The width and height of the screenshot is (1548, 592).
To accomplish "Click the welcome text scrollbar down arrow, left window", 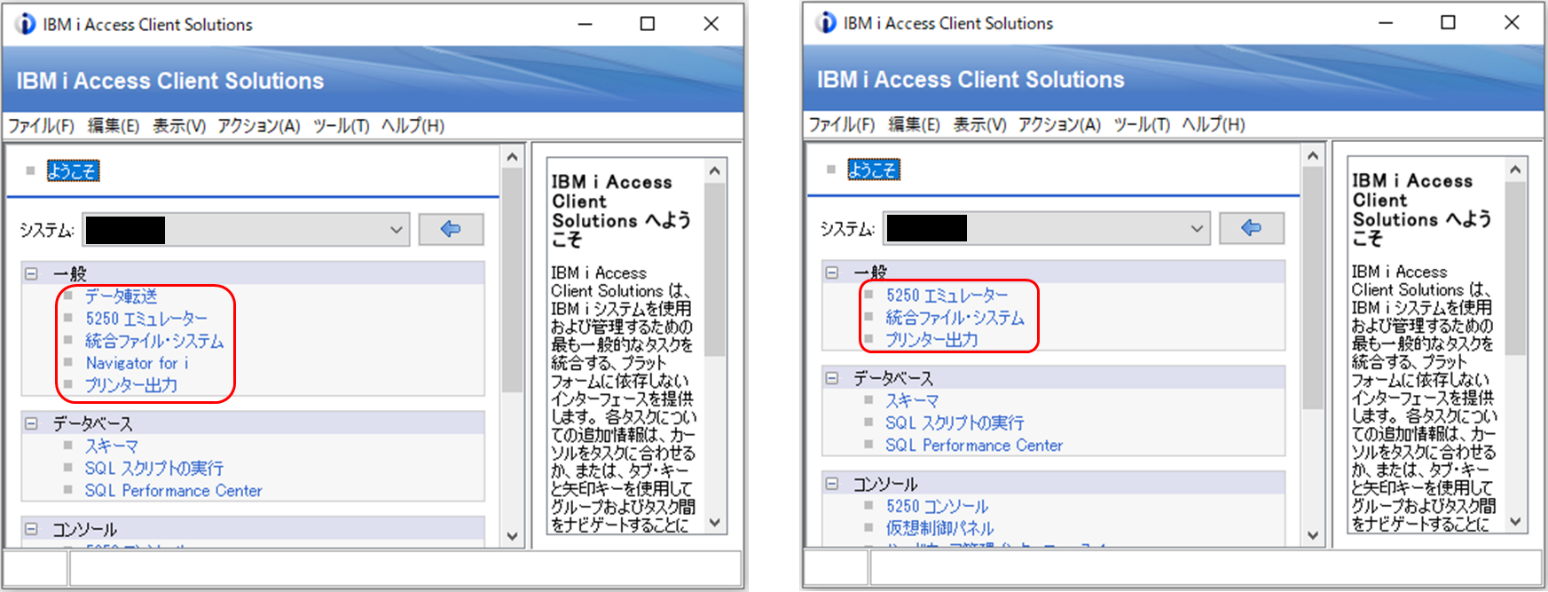I will [715, 522].
